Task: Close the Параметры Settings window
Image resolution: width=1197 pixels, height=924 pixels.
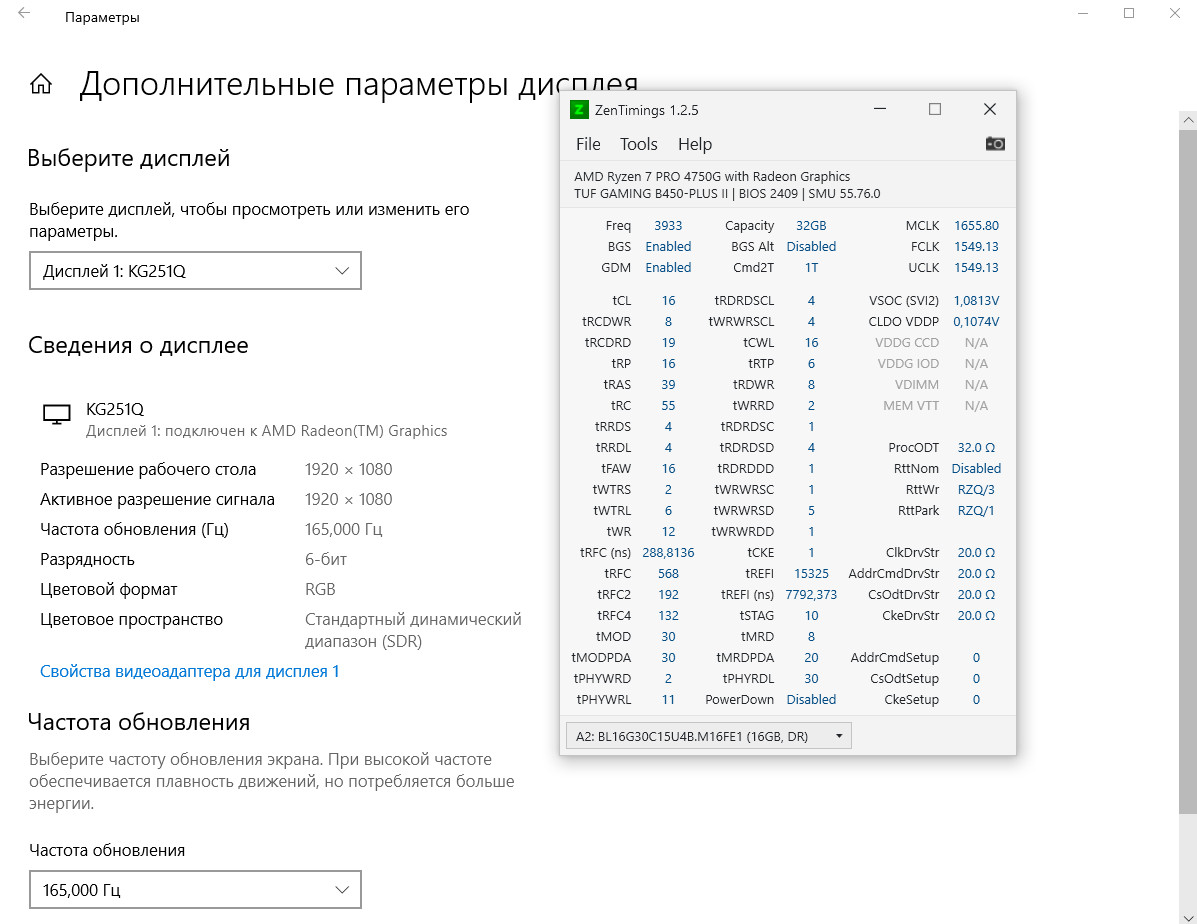Action: [x=1175, y=13]
